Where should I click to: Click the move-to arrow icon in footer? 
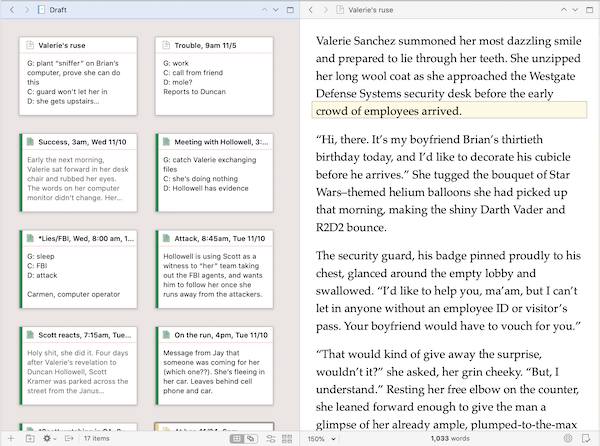[x=69, y=438]
